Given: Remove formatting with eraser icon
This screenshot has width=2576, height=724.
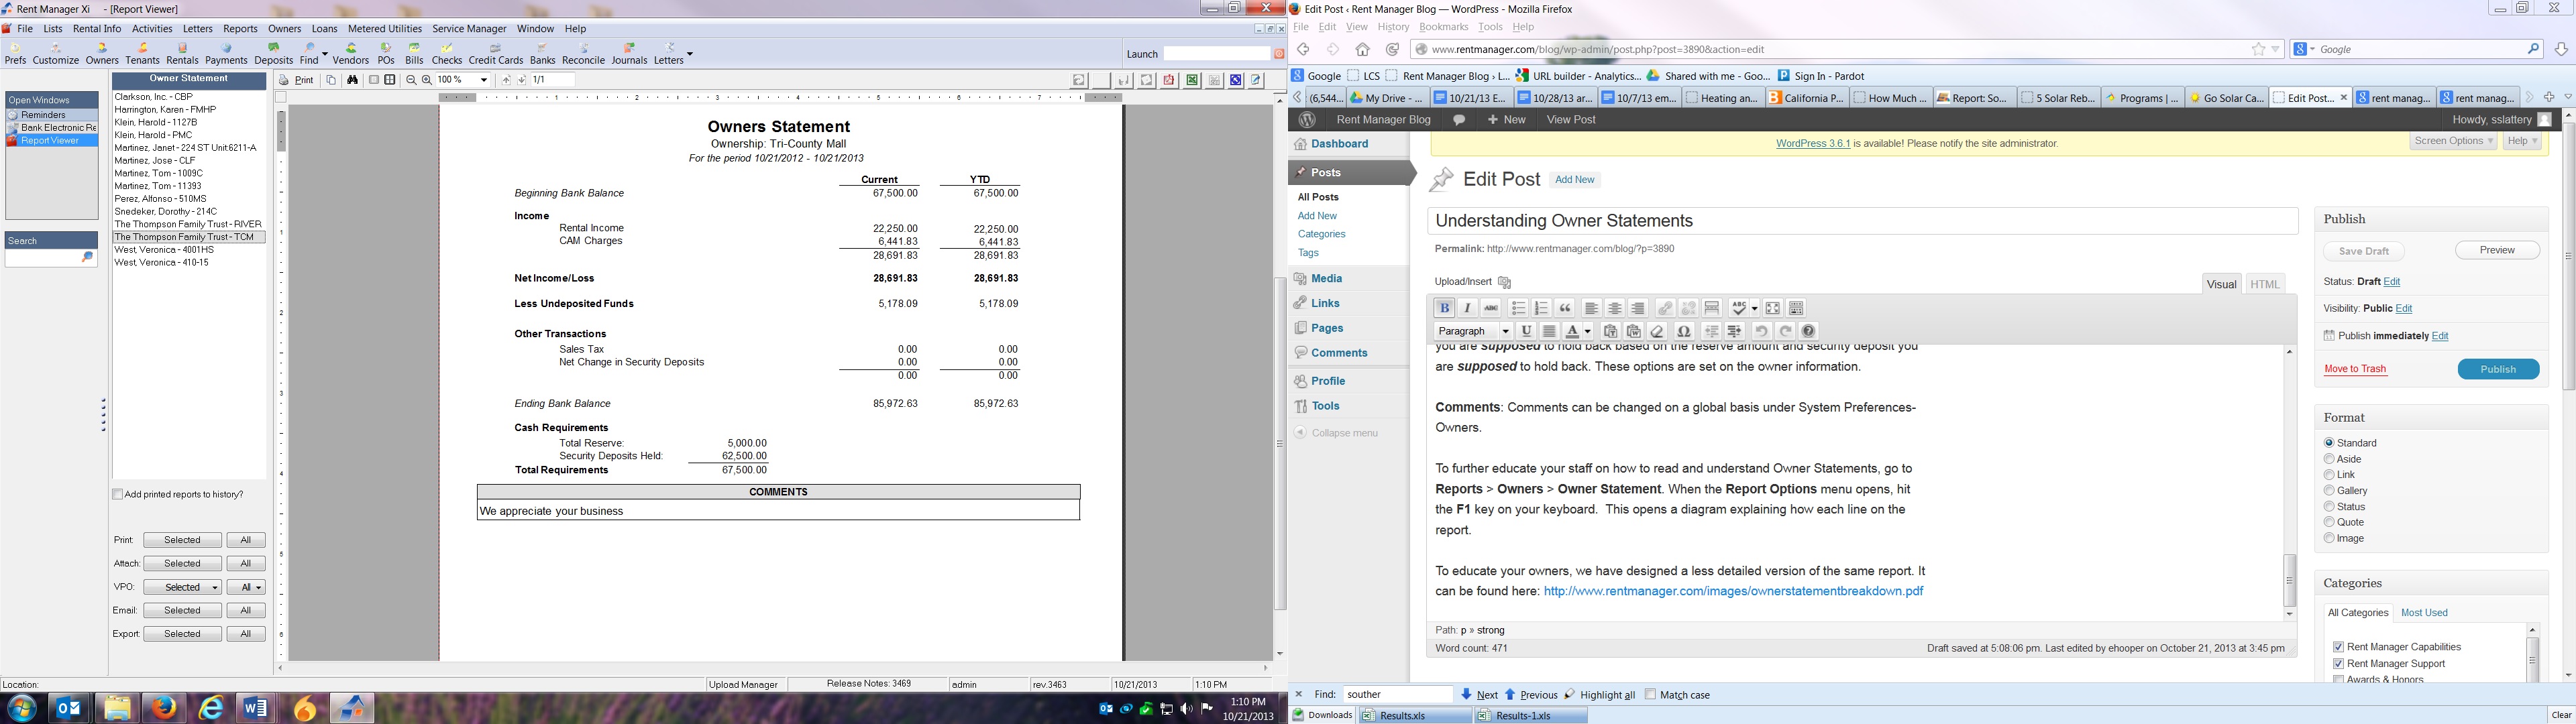Looking at the screenshot, I should (x=1658, y=331).
